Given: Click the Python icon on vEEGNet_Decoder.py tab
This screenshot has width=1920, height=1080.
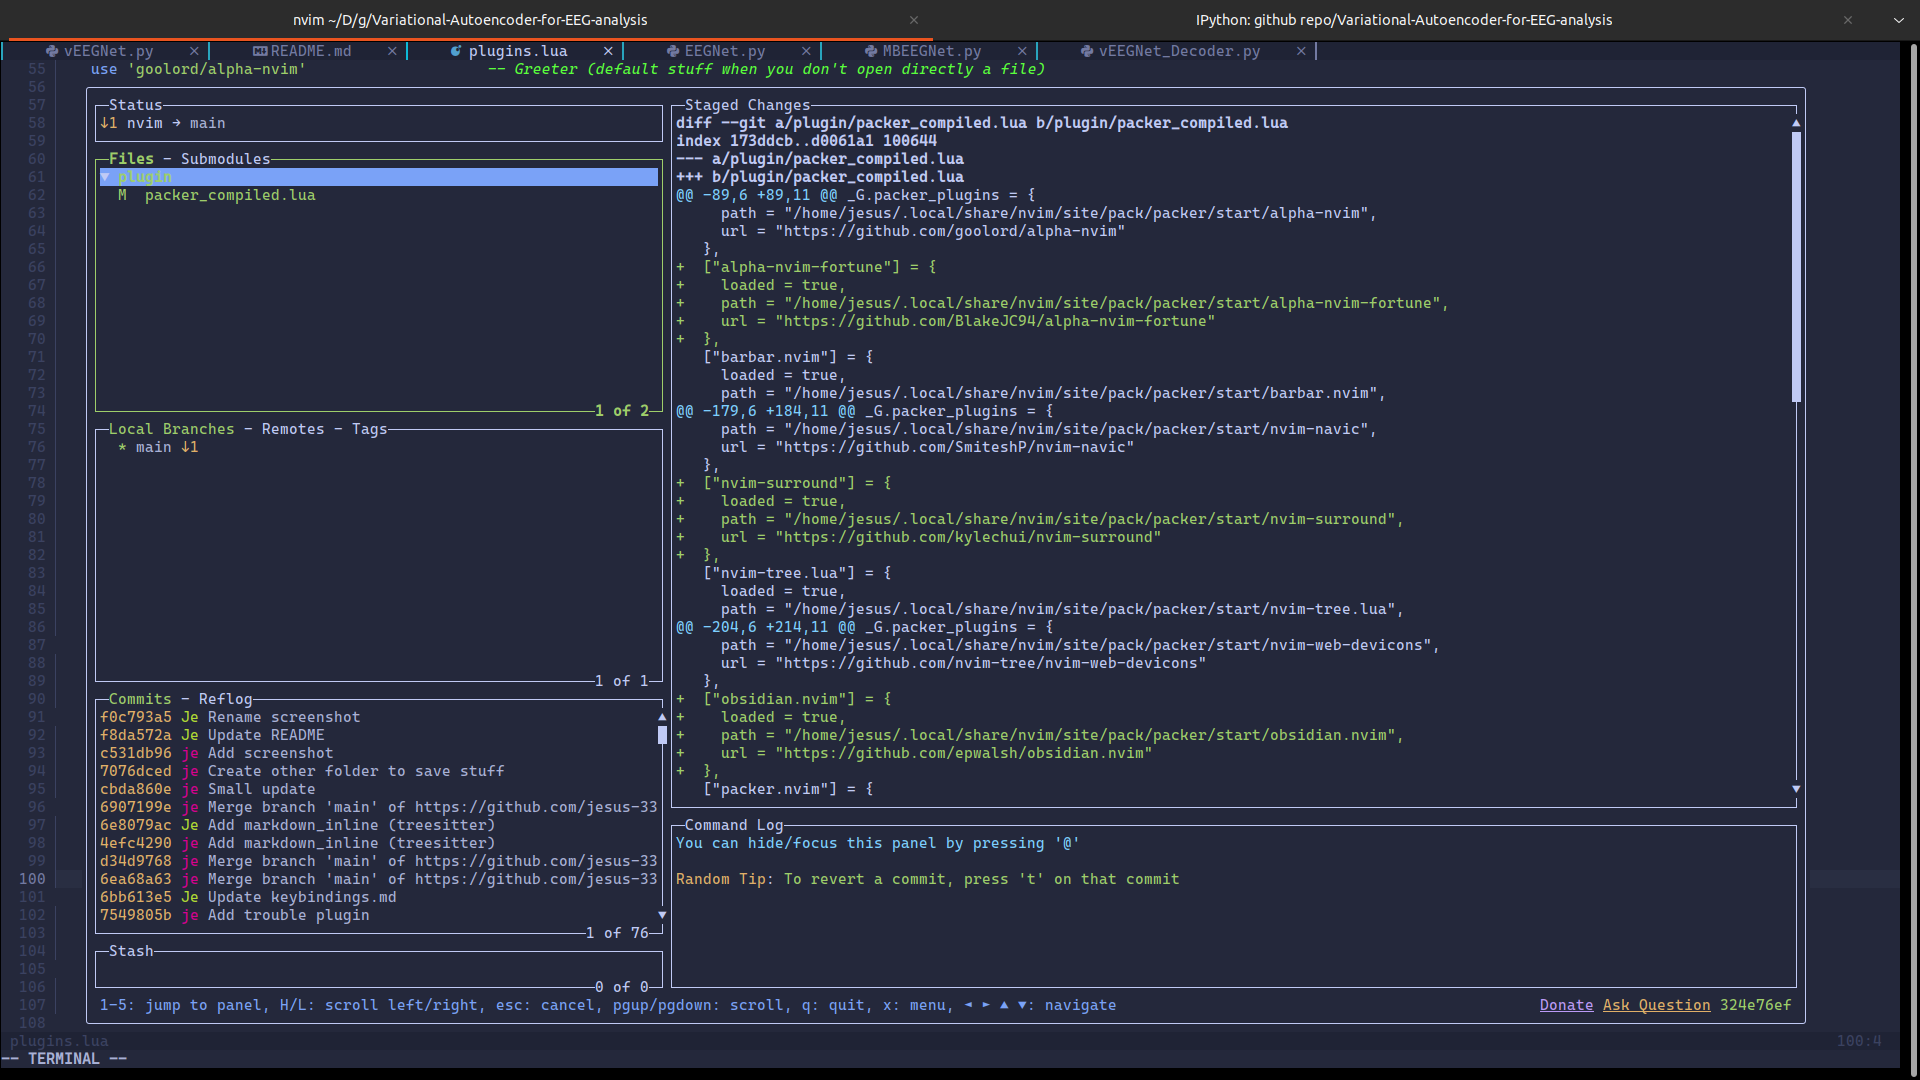Looking at the screenshot, I should (x=1087, y=51).
